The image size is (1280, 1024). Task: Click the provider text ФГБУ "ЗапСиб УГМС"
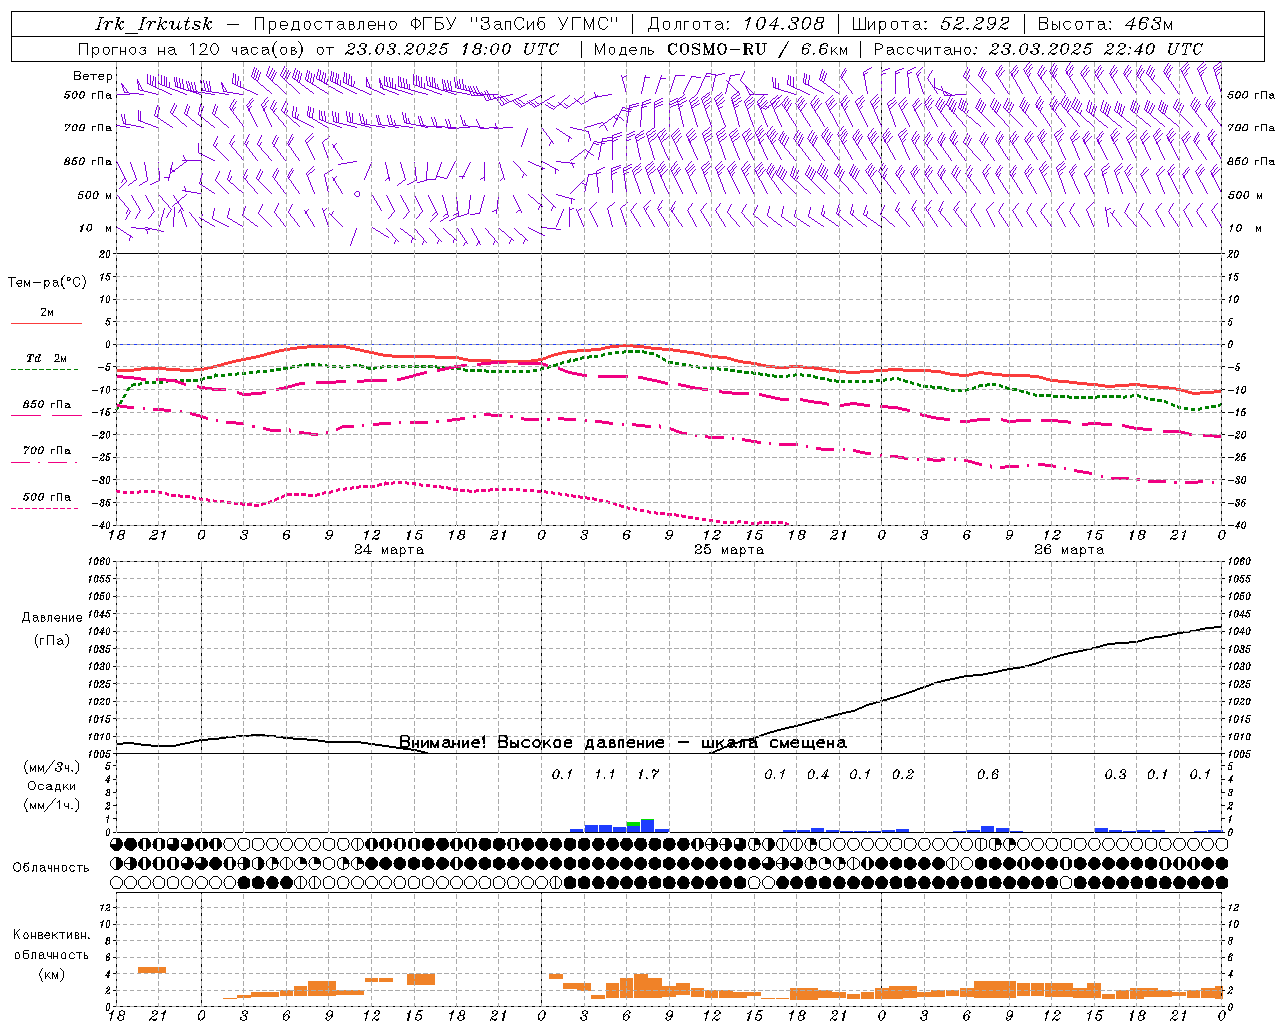pyautogui.click(x=514, y=24)
